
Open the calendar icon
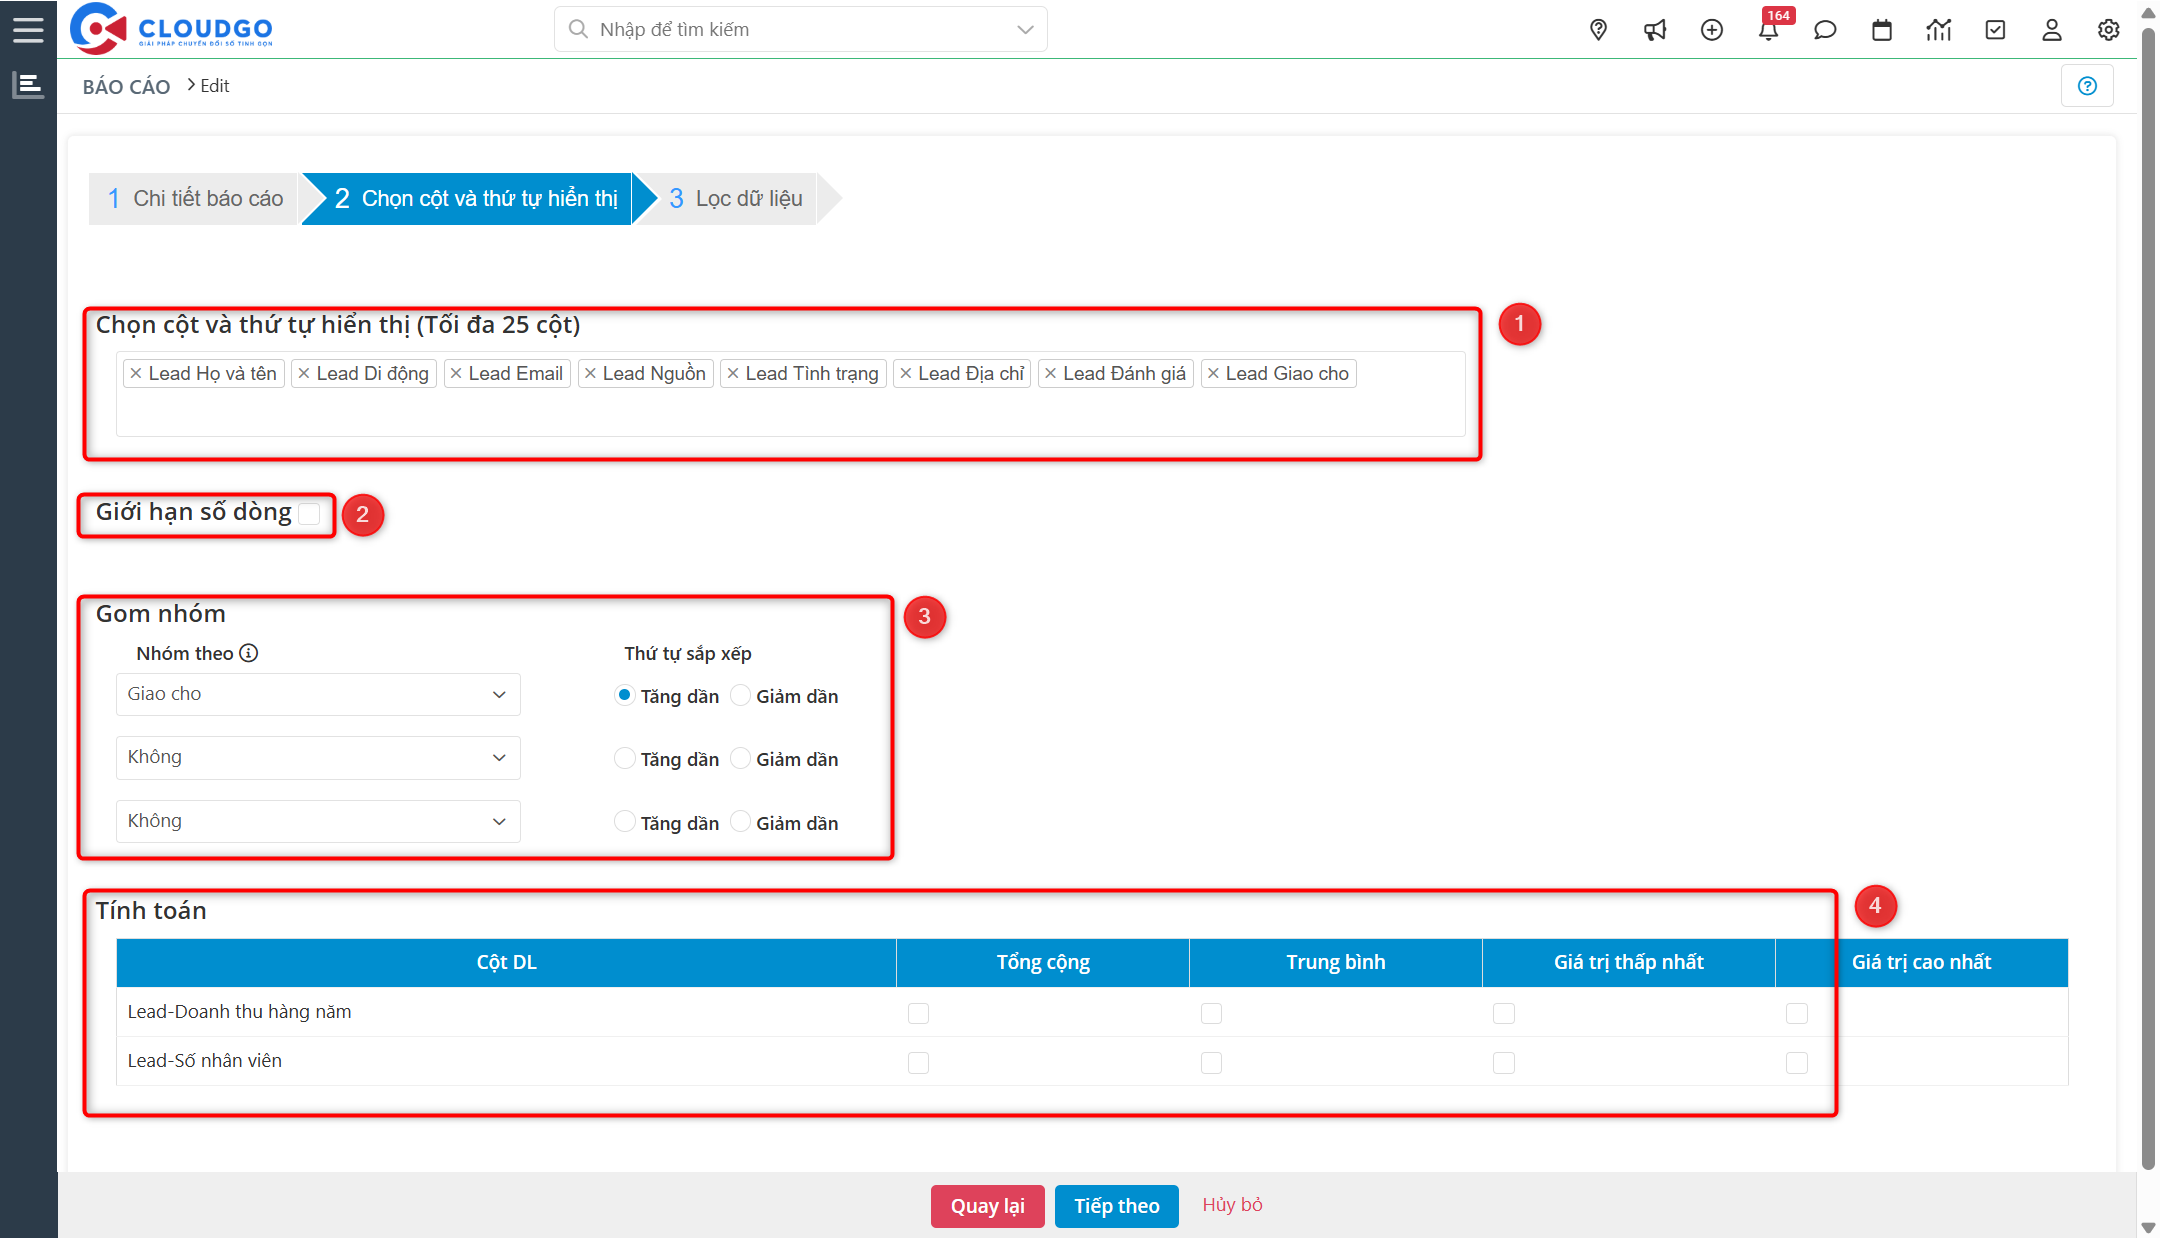pyautogui.click(x=1882, y=30)
